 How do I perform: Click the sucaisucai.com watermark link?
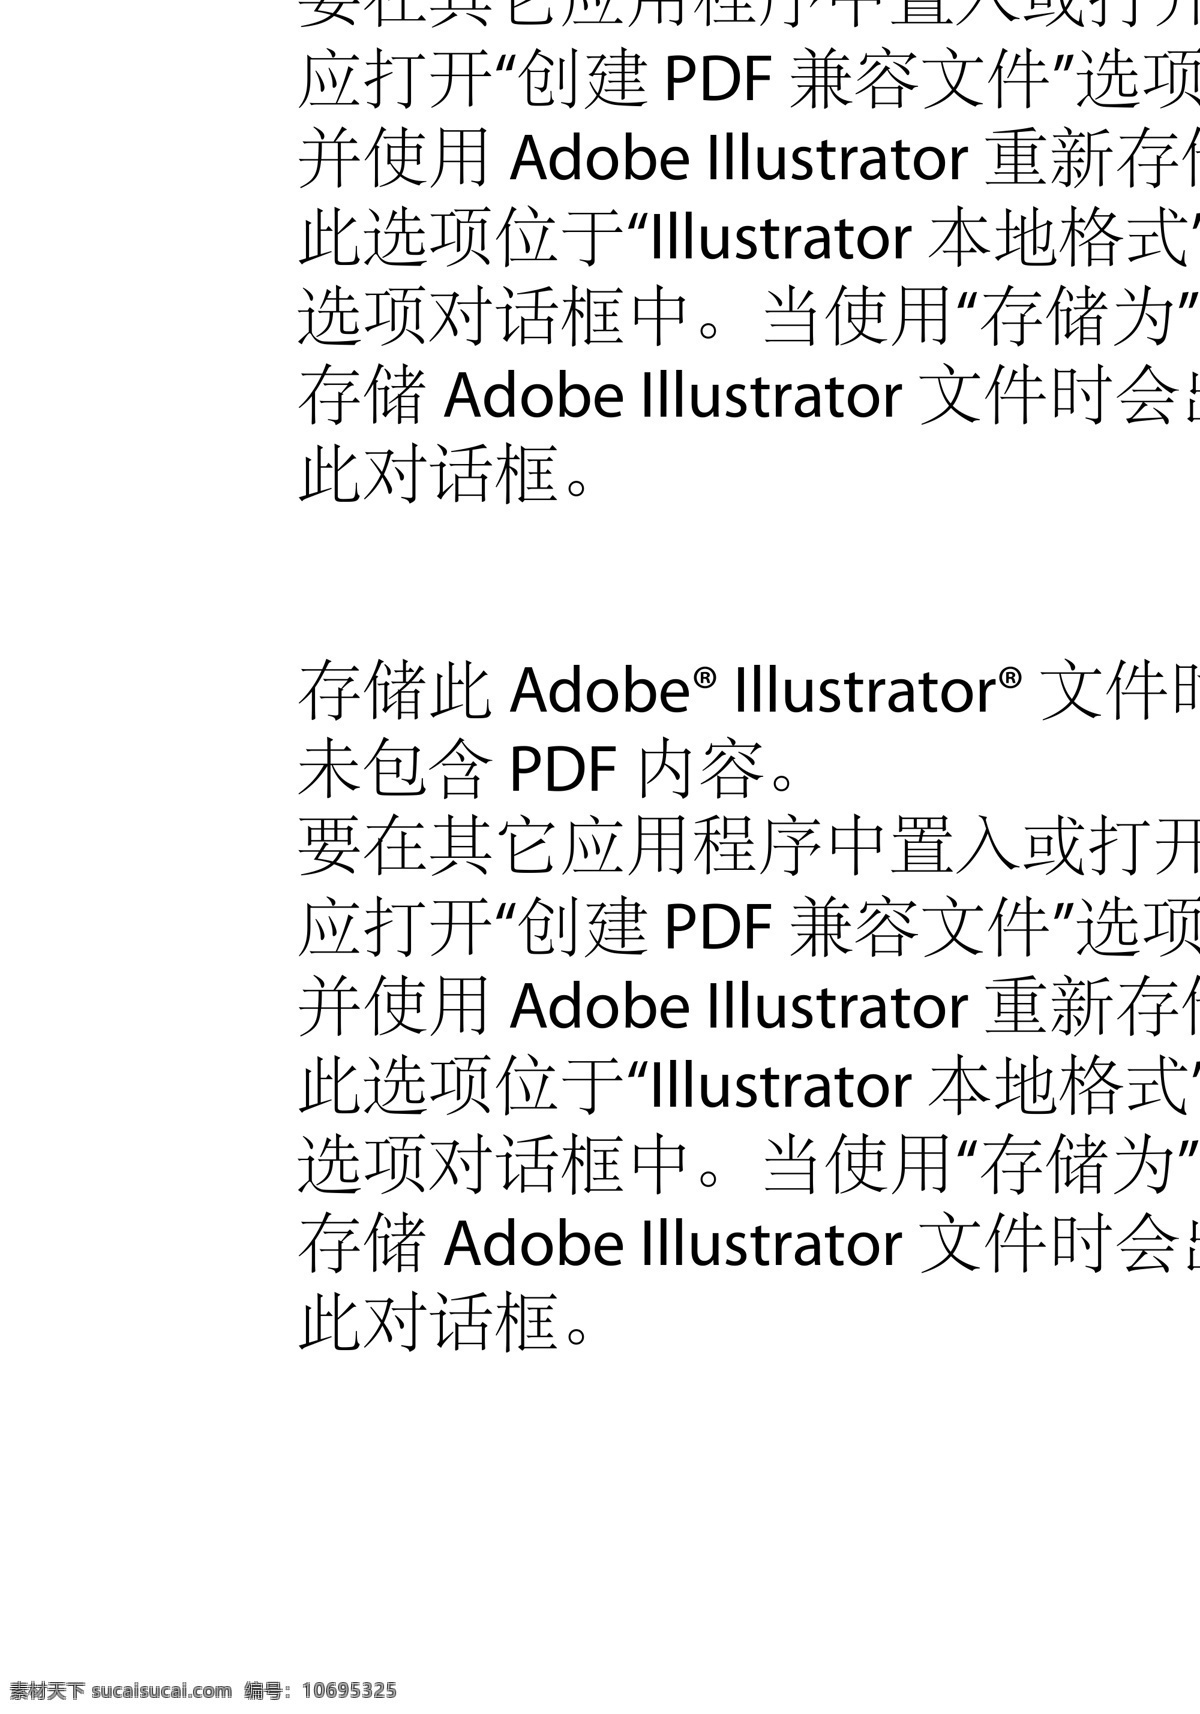pyautogui.click(x=161, y=1691)
